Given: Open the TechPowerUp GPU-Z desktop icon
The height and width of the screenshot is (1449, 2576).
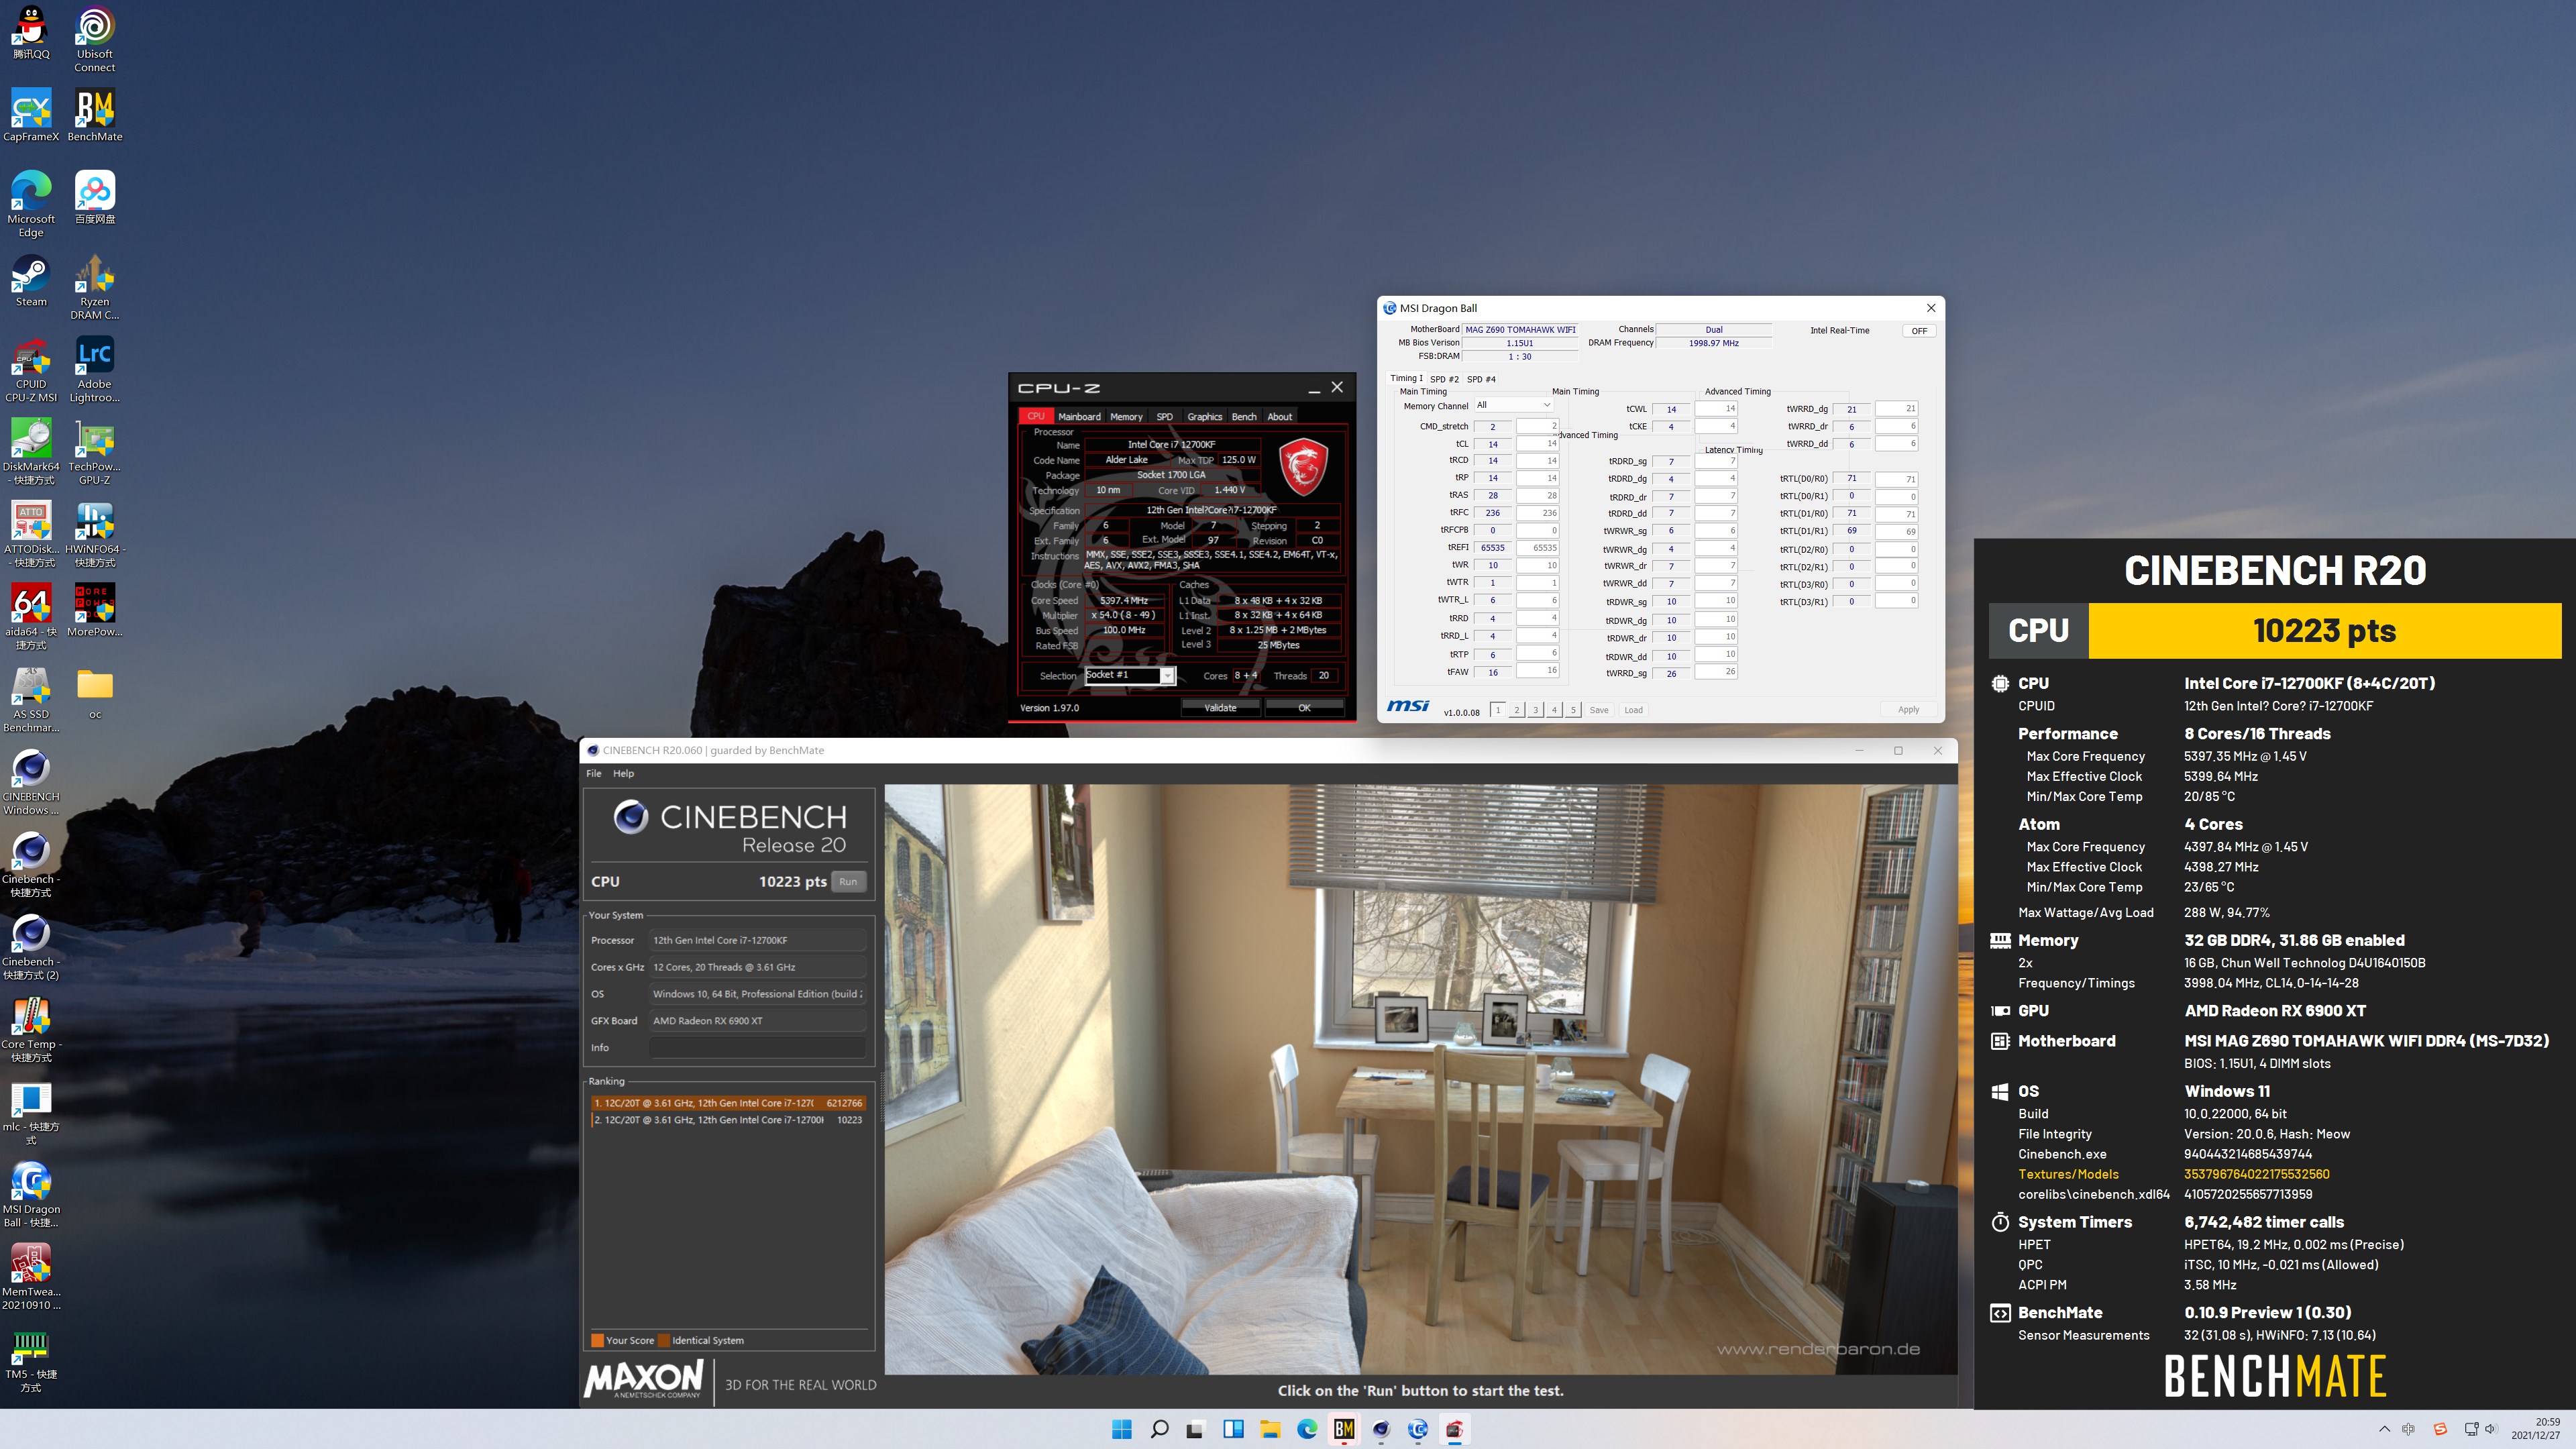Looking at the screenshot, I should [x=95, y=452].
